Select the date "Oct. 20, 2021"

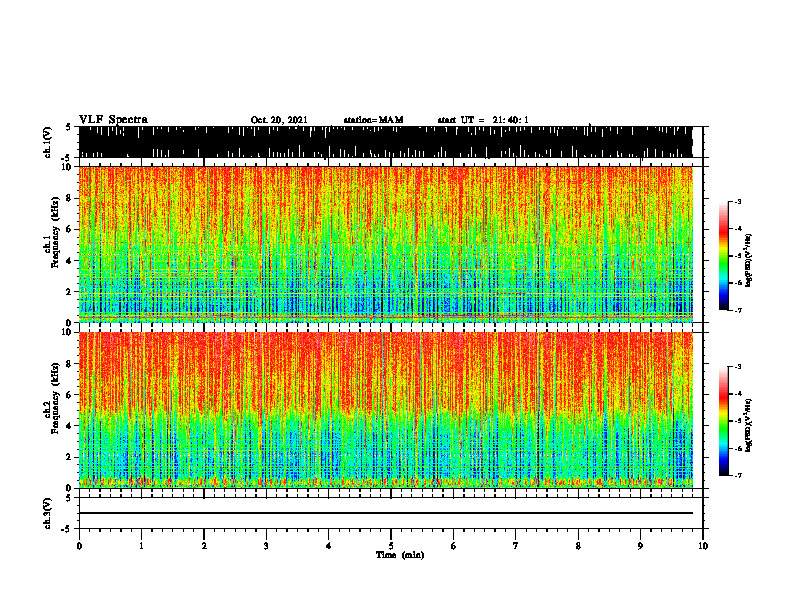pos(279,120)
